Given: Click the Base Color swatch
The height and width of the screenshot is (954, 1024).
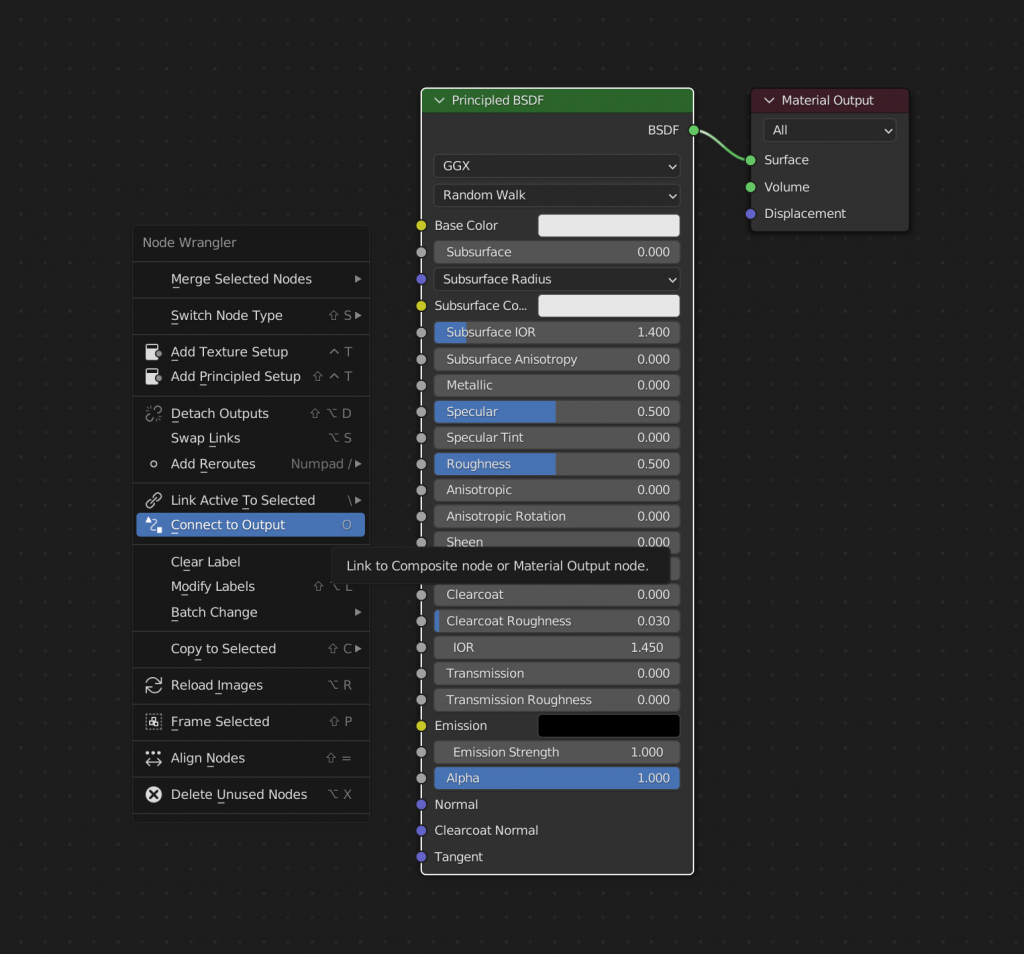Looking at the screenshot, I should 608,225.
